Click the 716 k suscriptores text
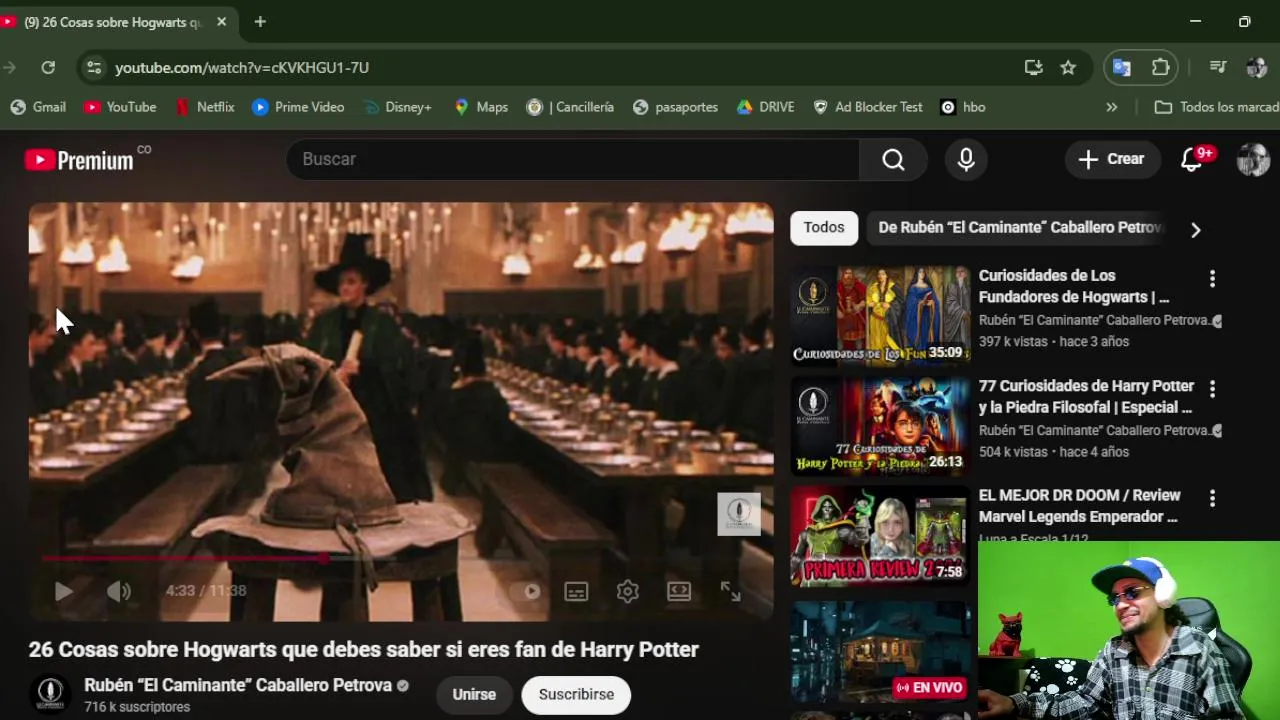1280x720 pixels. point(137,707)
